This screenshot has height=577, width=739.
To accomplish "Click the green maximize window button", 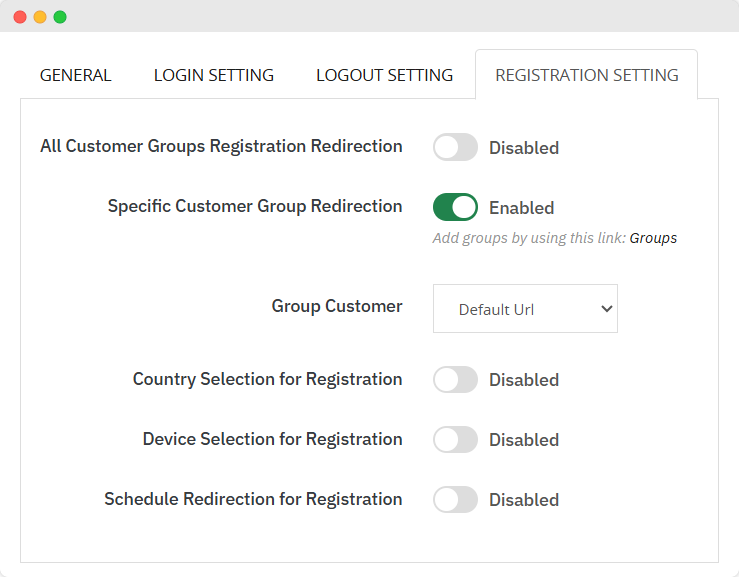I will tap(60, 17).
